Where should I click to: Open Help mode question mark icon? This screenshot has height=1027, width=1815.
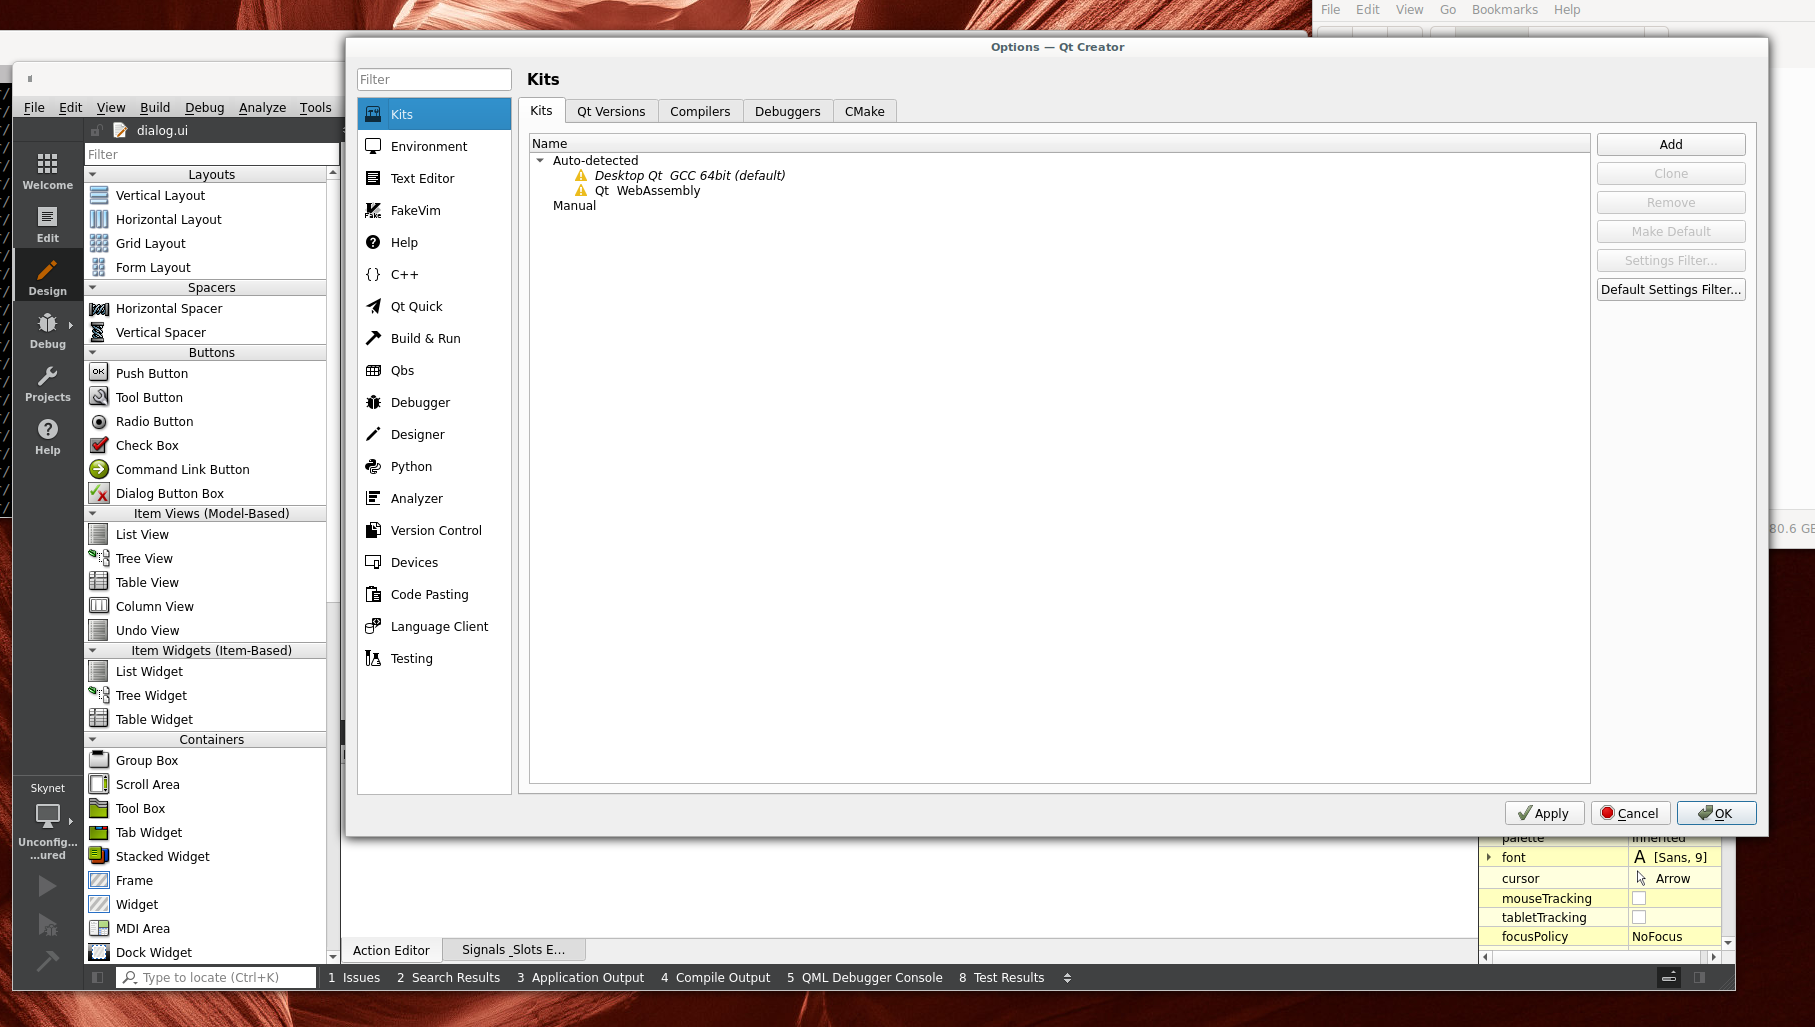47,436
